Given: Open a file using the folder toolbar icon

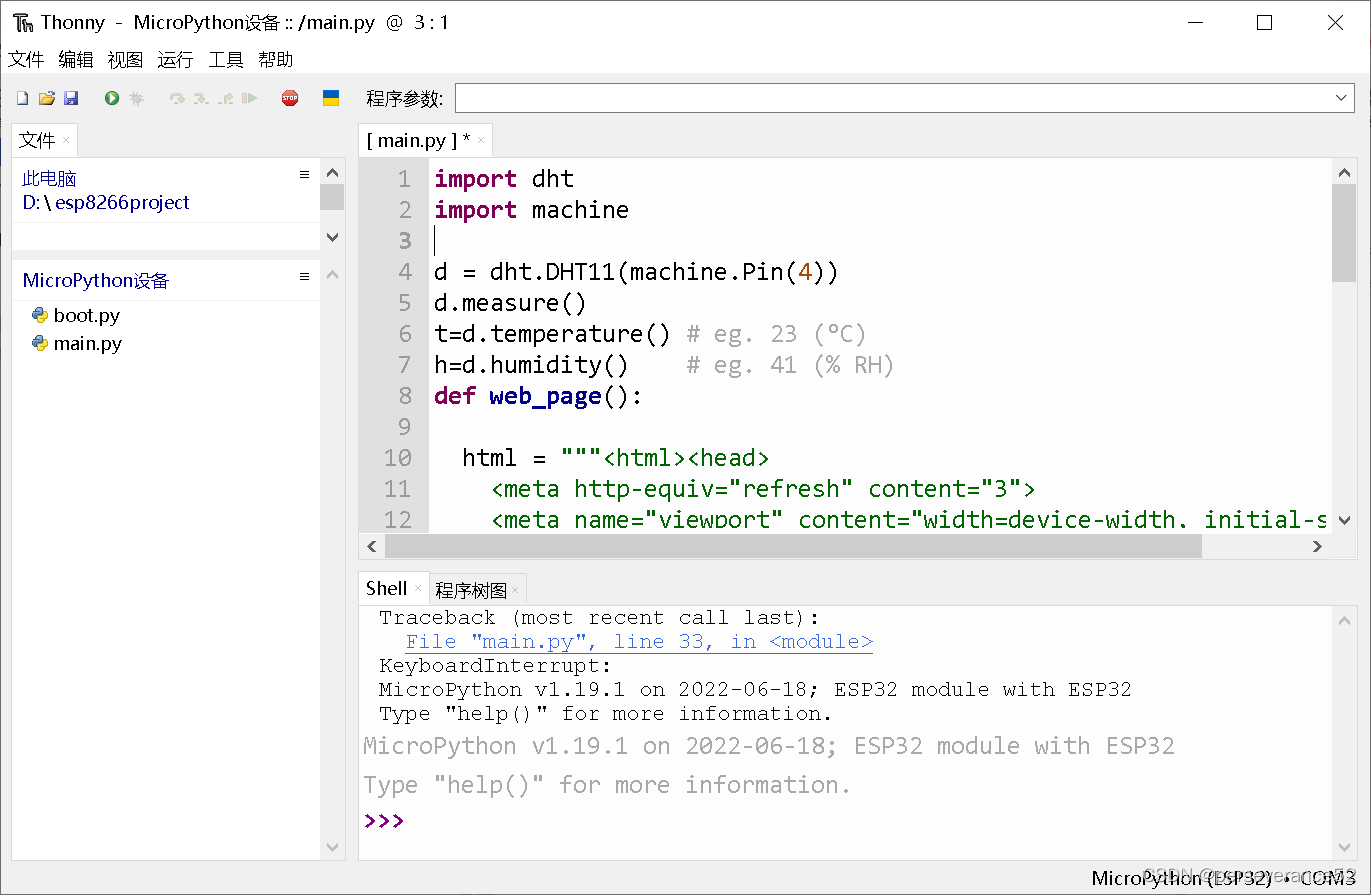Looking at the screenshot, I should (x=46, y=97).
